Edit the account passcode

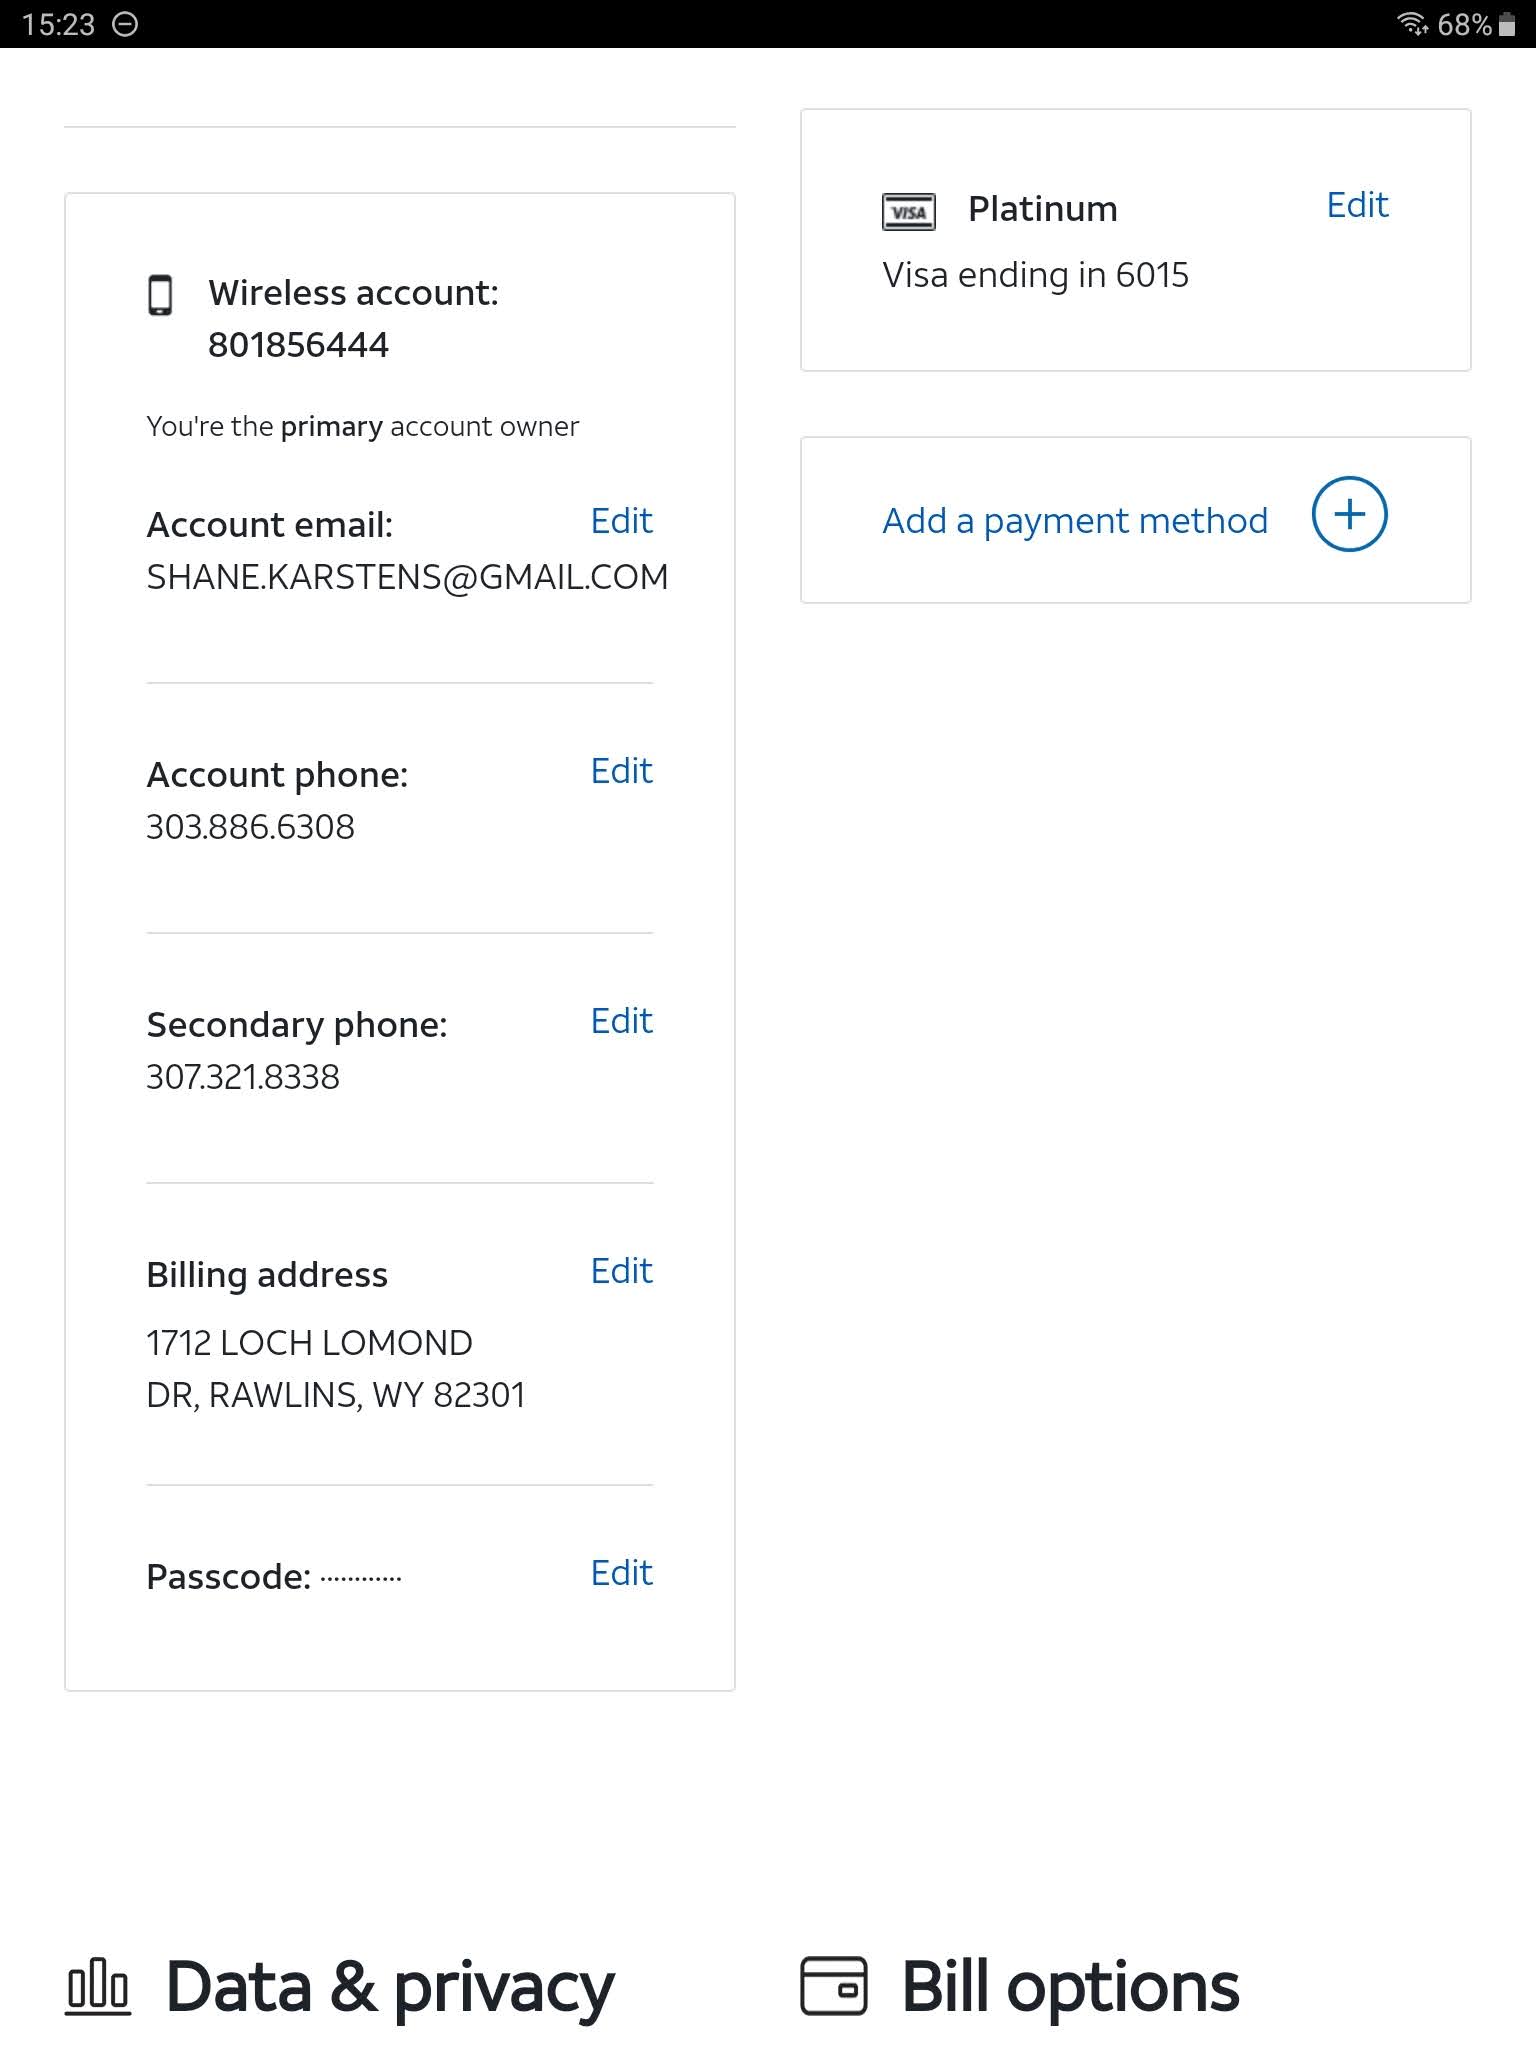(621, 1573)
